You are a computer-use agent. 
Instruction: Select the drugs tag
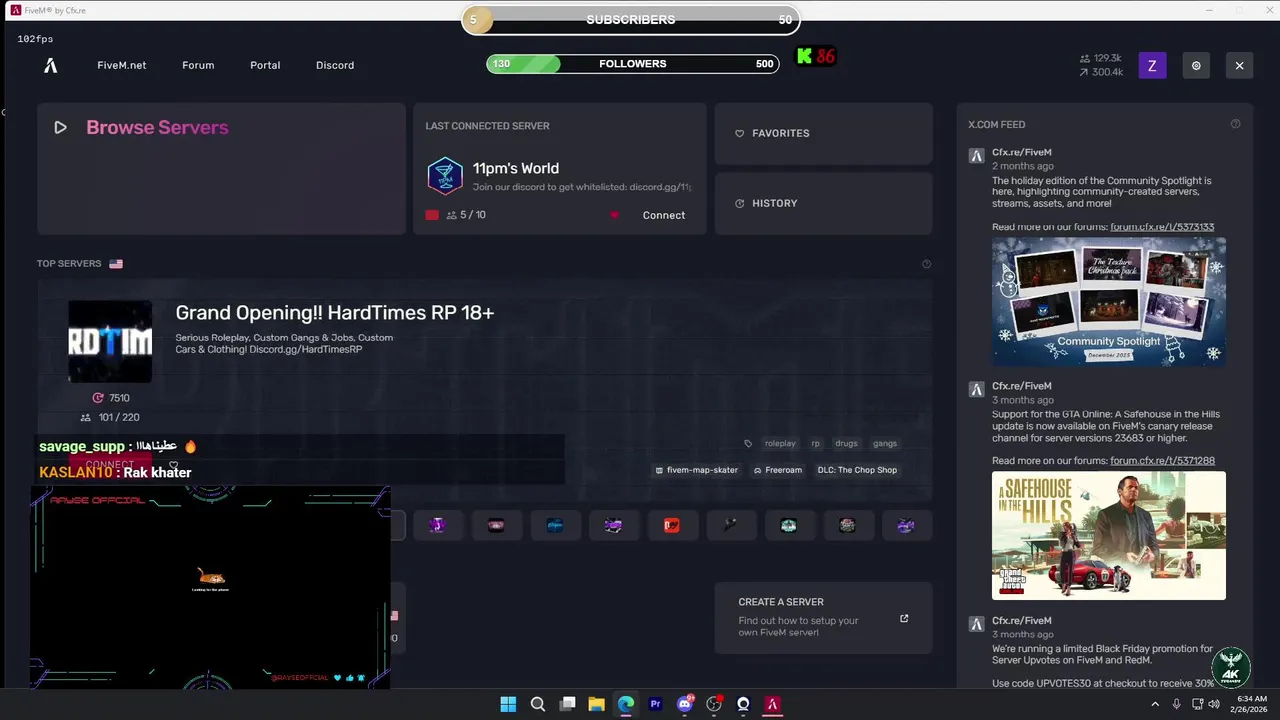pyautogui.click(x=846, y=443)
